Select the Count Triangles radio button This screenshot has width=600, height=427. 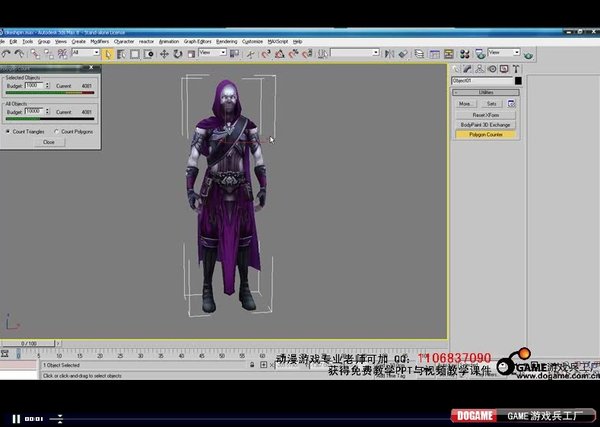[x=8, y=131]
